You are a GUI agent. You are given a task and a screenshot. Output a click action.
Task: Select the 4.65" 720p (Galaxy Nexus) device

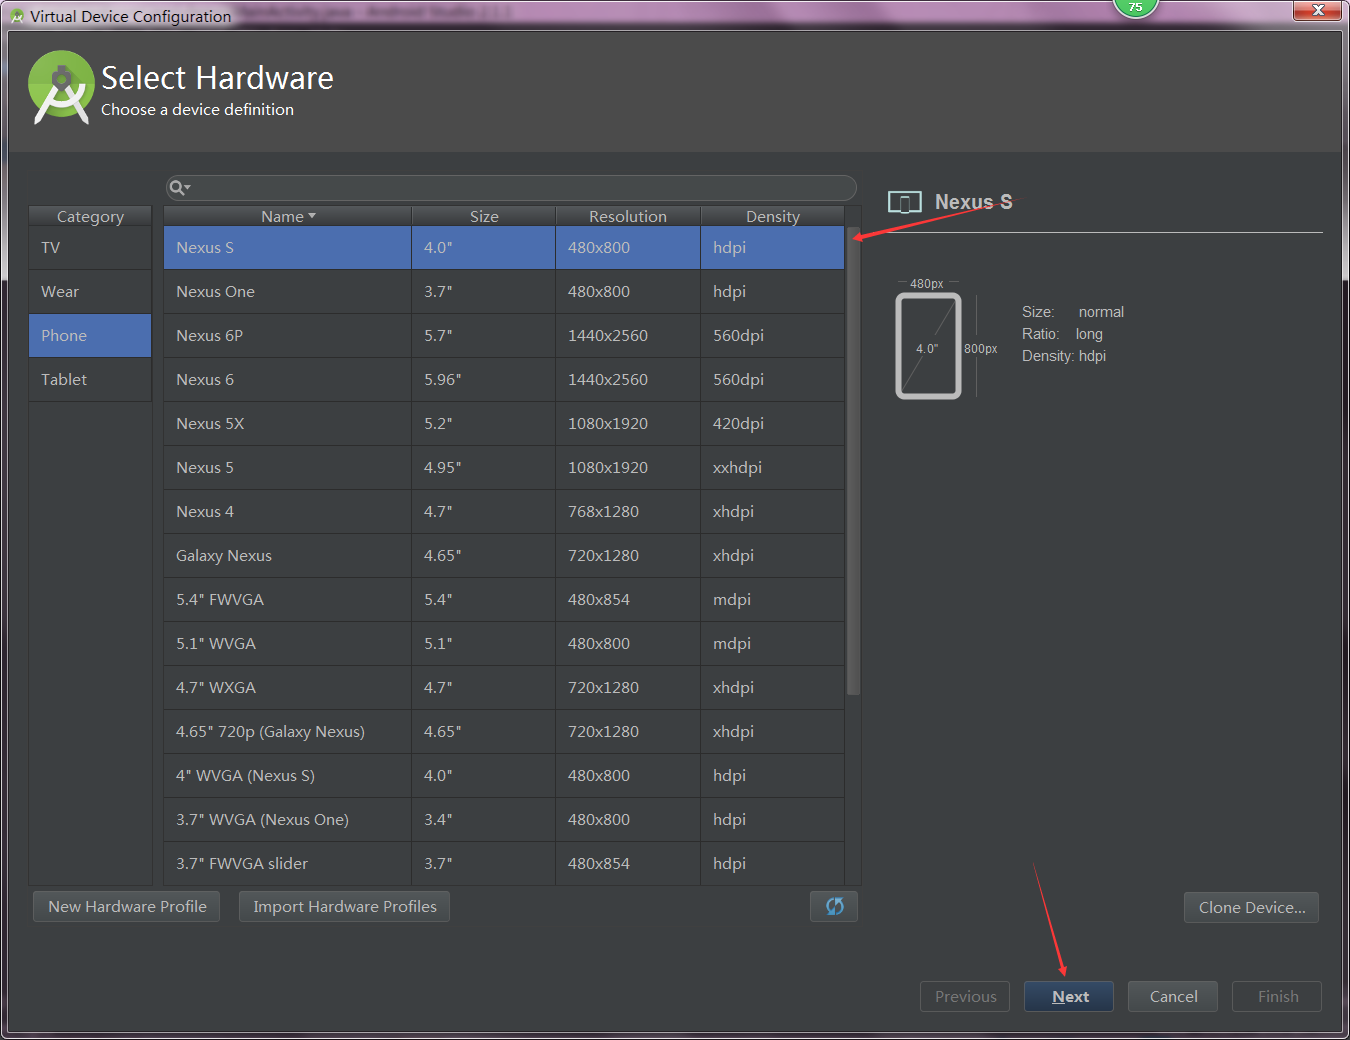click(x=504, y=732)
